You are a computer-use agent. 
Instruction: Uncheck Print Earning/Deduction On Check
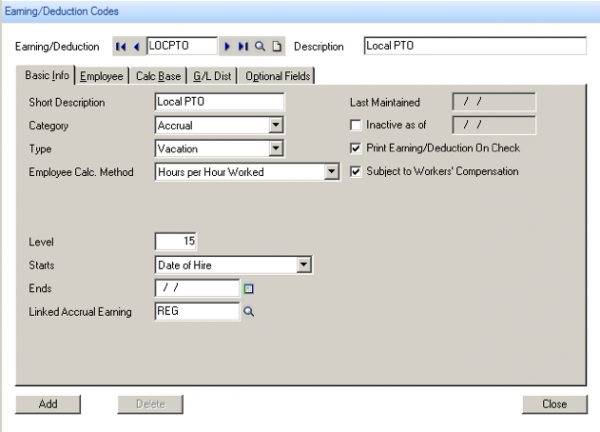356,148
